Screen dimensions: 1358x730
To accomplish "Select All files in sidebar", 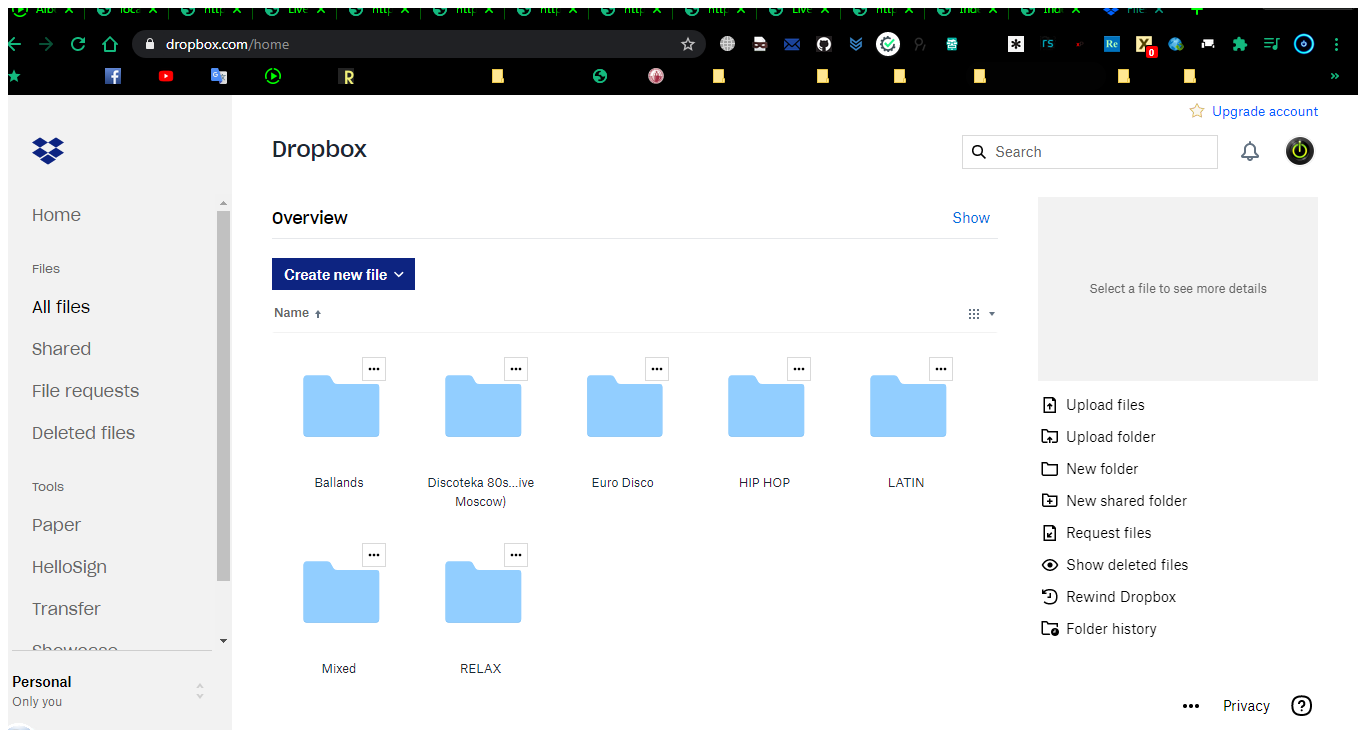I will pyautogui.click(x=61, y=307).
